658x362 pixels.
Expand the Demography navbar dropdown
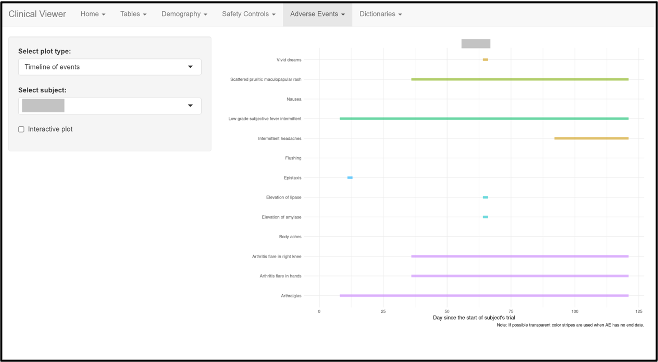pos(184,14)
